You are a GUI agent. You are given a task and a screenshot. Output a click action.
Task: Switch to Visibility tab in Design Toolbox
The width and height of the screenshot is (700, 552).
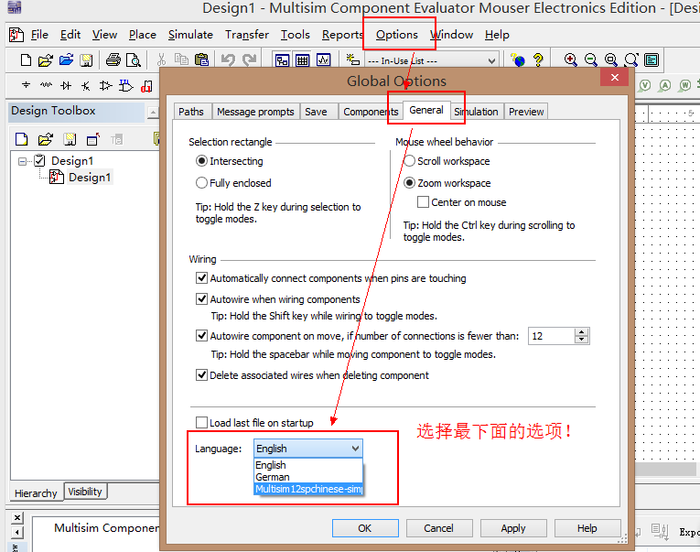tap(85, 492)
